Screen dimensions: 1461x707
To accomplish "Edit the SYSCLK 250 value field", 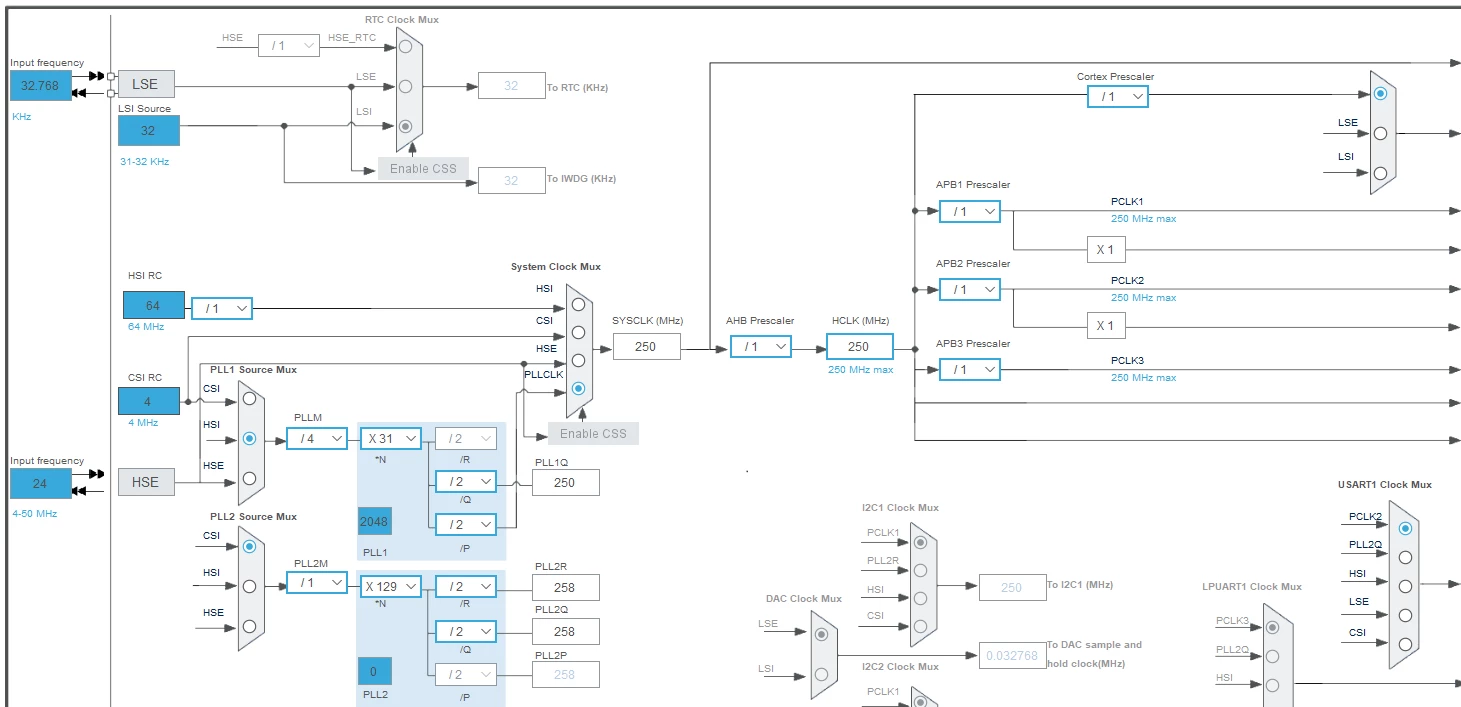I will (x=646, y=346).
